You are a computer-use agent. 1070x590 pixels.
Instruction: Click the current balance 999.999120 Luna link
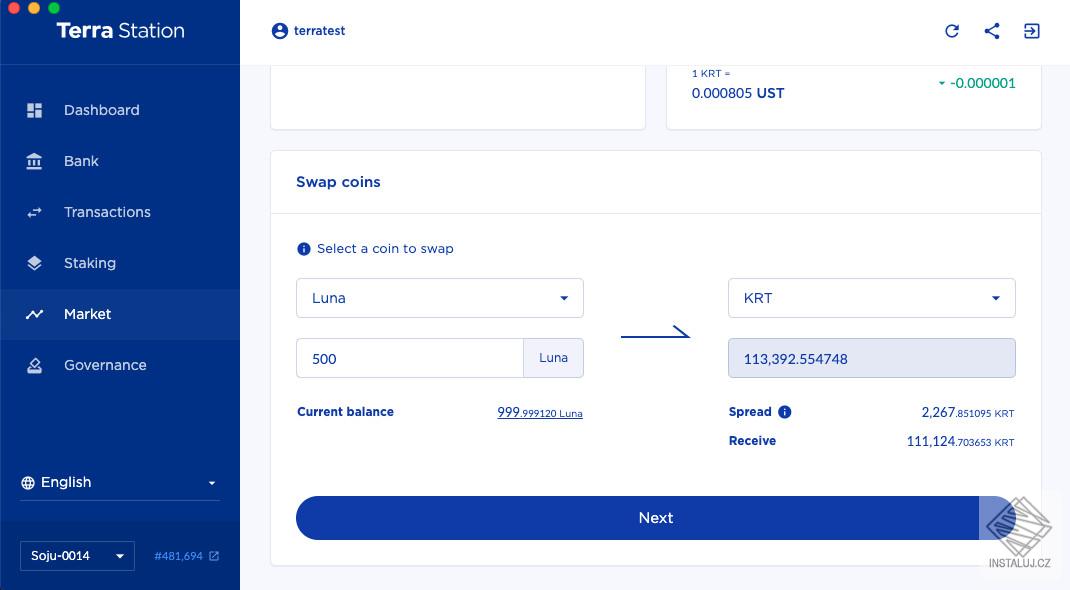click(540, 412)
